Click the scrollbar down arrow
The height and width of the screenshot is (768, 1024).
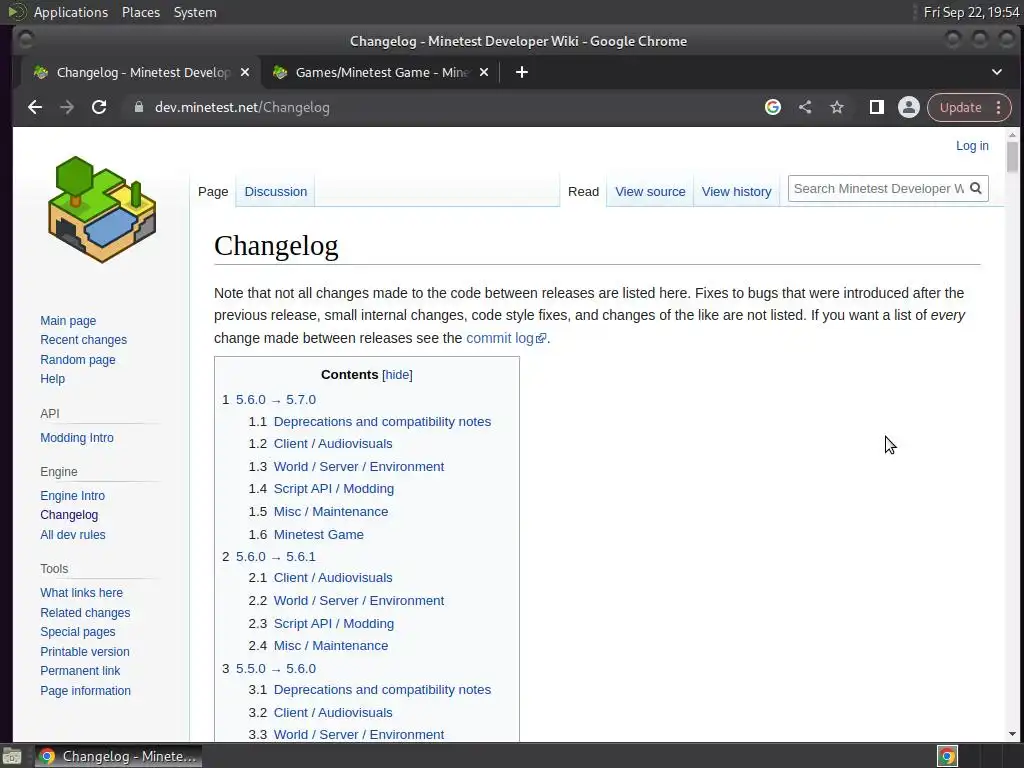click(x=1012, y=733)
